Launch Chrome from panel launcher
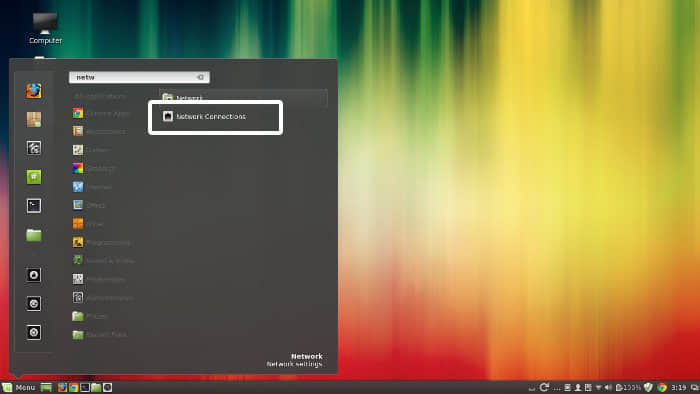Viewport: 700px width, 394px height. click(x=73, y=387)
